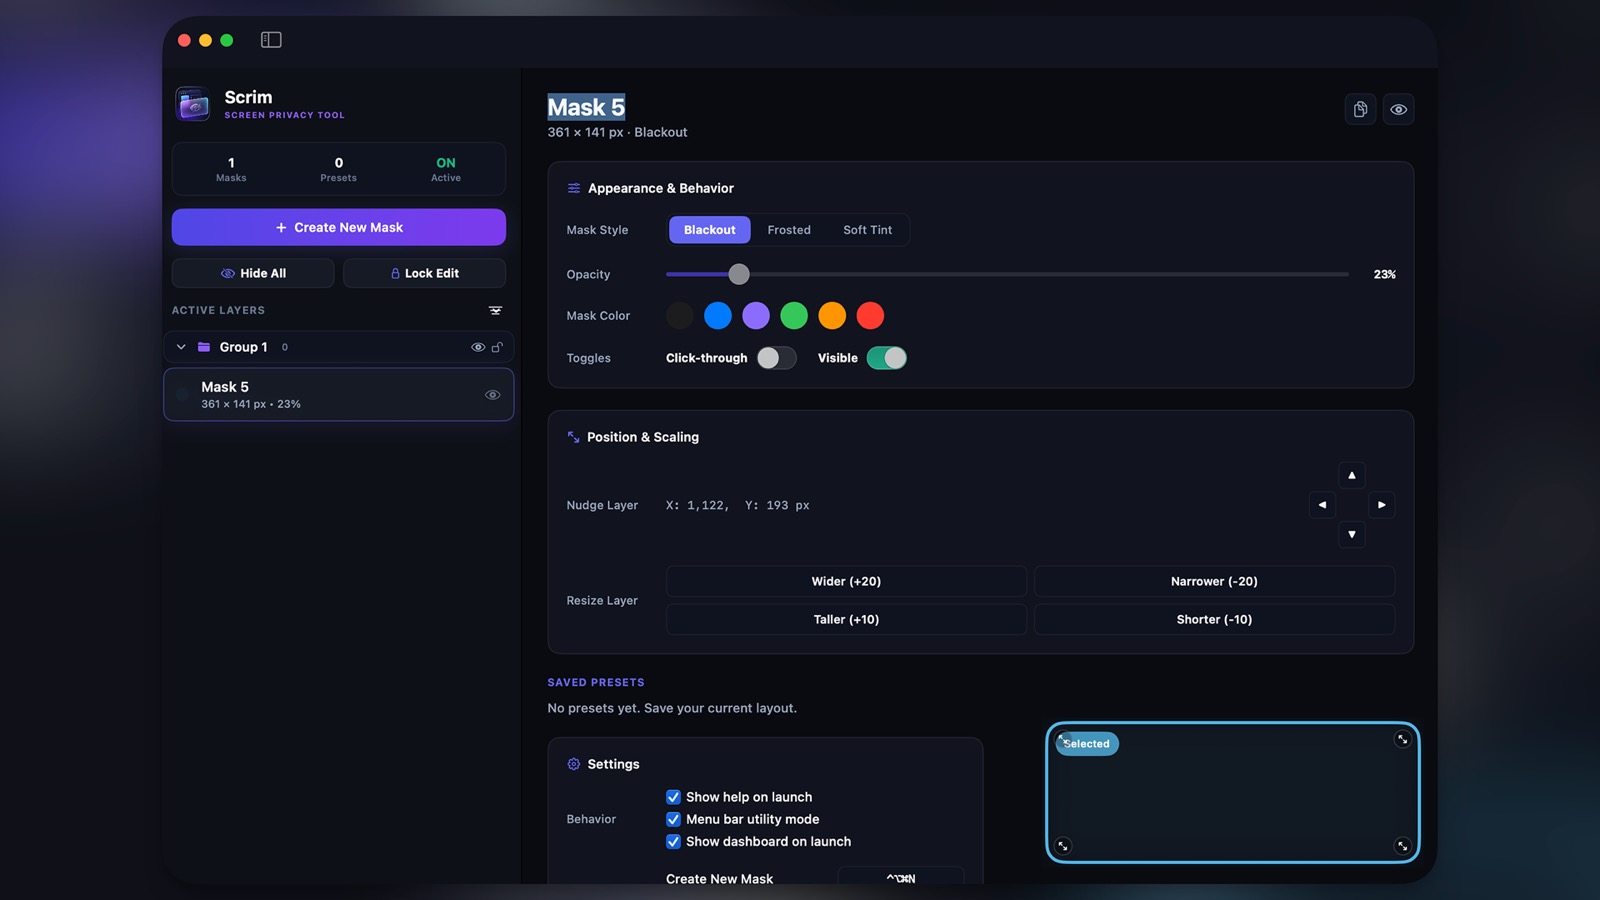The height and width of the screenshot is (900, 1600).
Task: Switch mask style to Blackout
Action: (x=710, y=230)
